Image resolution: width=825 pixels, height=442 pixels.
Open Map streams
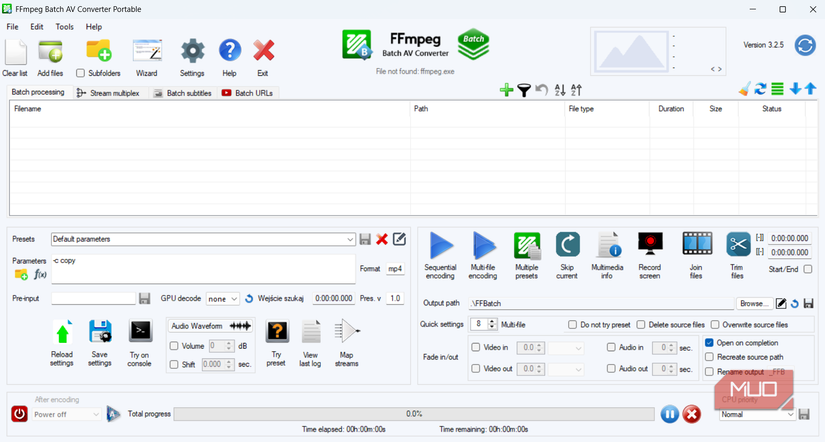347,332
